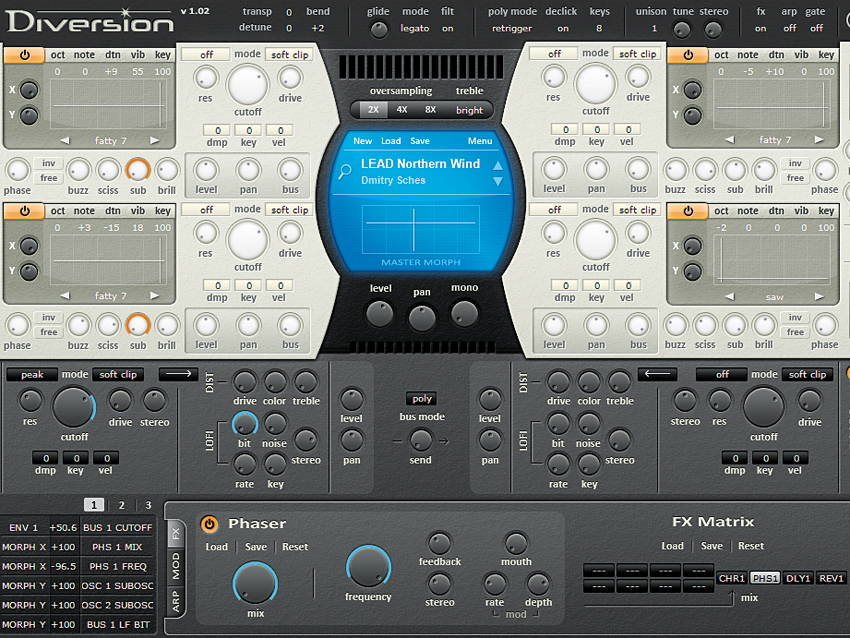Click filter 1 dmp value field
850x638 pixels.
217,131
